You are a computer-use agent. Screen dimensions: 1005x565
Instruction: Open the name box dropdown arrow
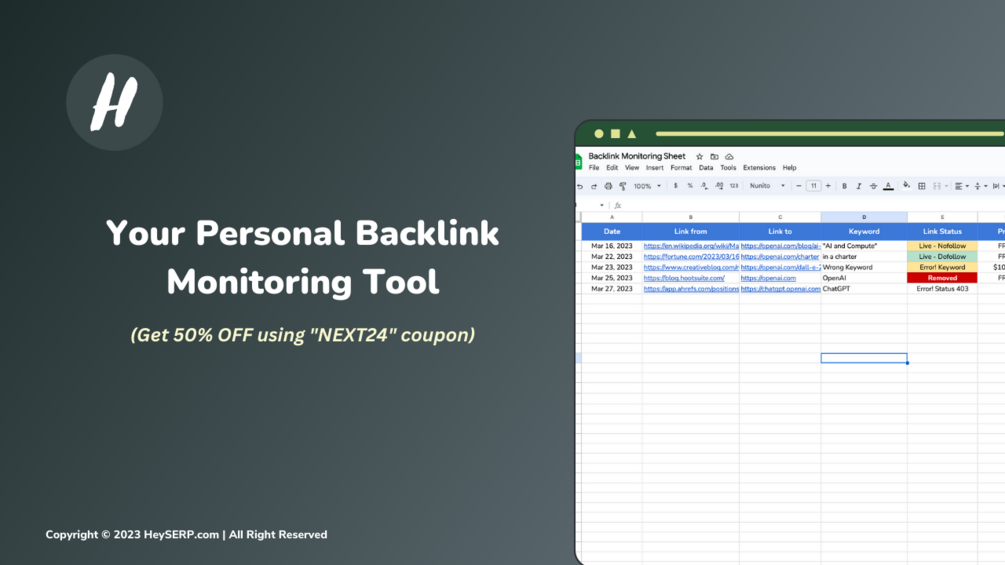pos(601,206)
